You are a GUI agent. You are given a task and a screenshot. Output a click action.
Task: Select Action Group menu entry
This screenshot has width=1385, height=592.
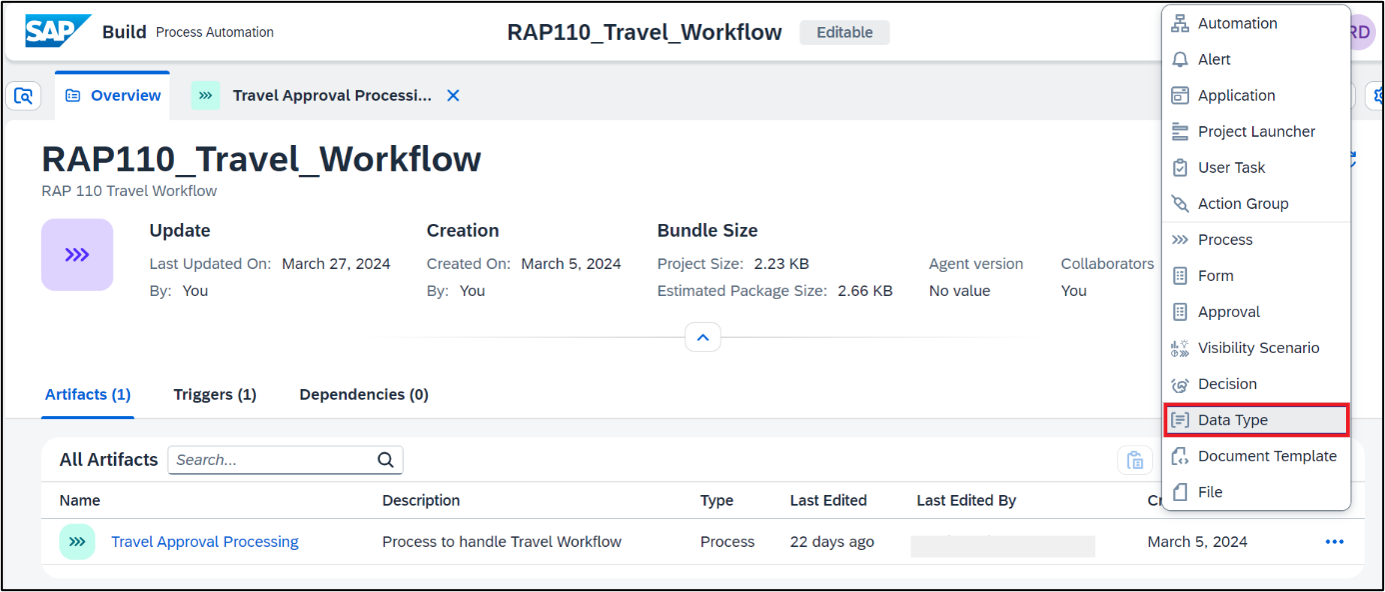click(1256, 203)
